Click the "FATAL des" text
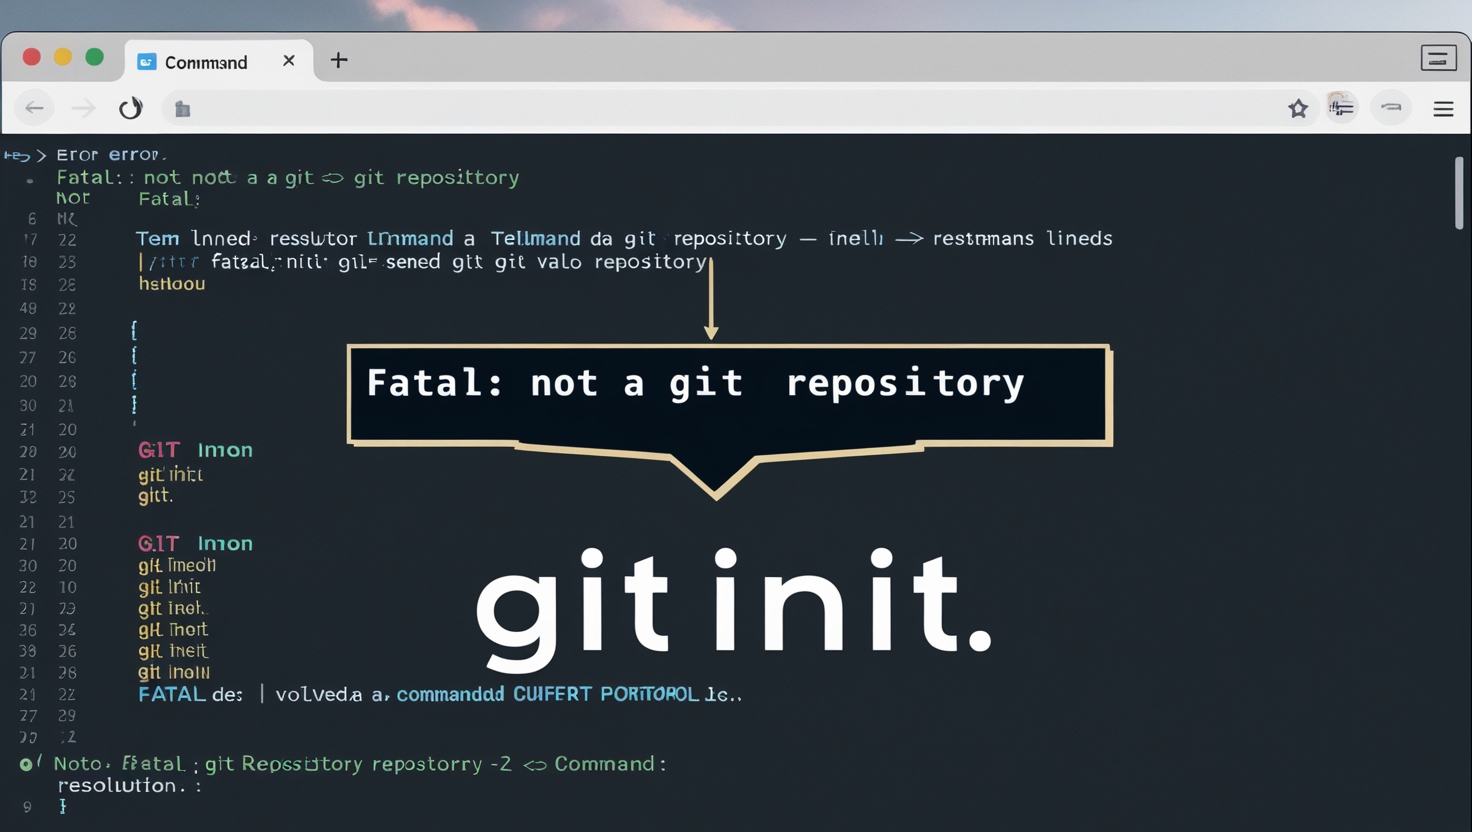The width and height of the screenshot is (1472, 832). coord(190,694)
